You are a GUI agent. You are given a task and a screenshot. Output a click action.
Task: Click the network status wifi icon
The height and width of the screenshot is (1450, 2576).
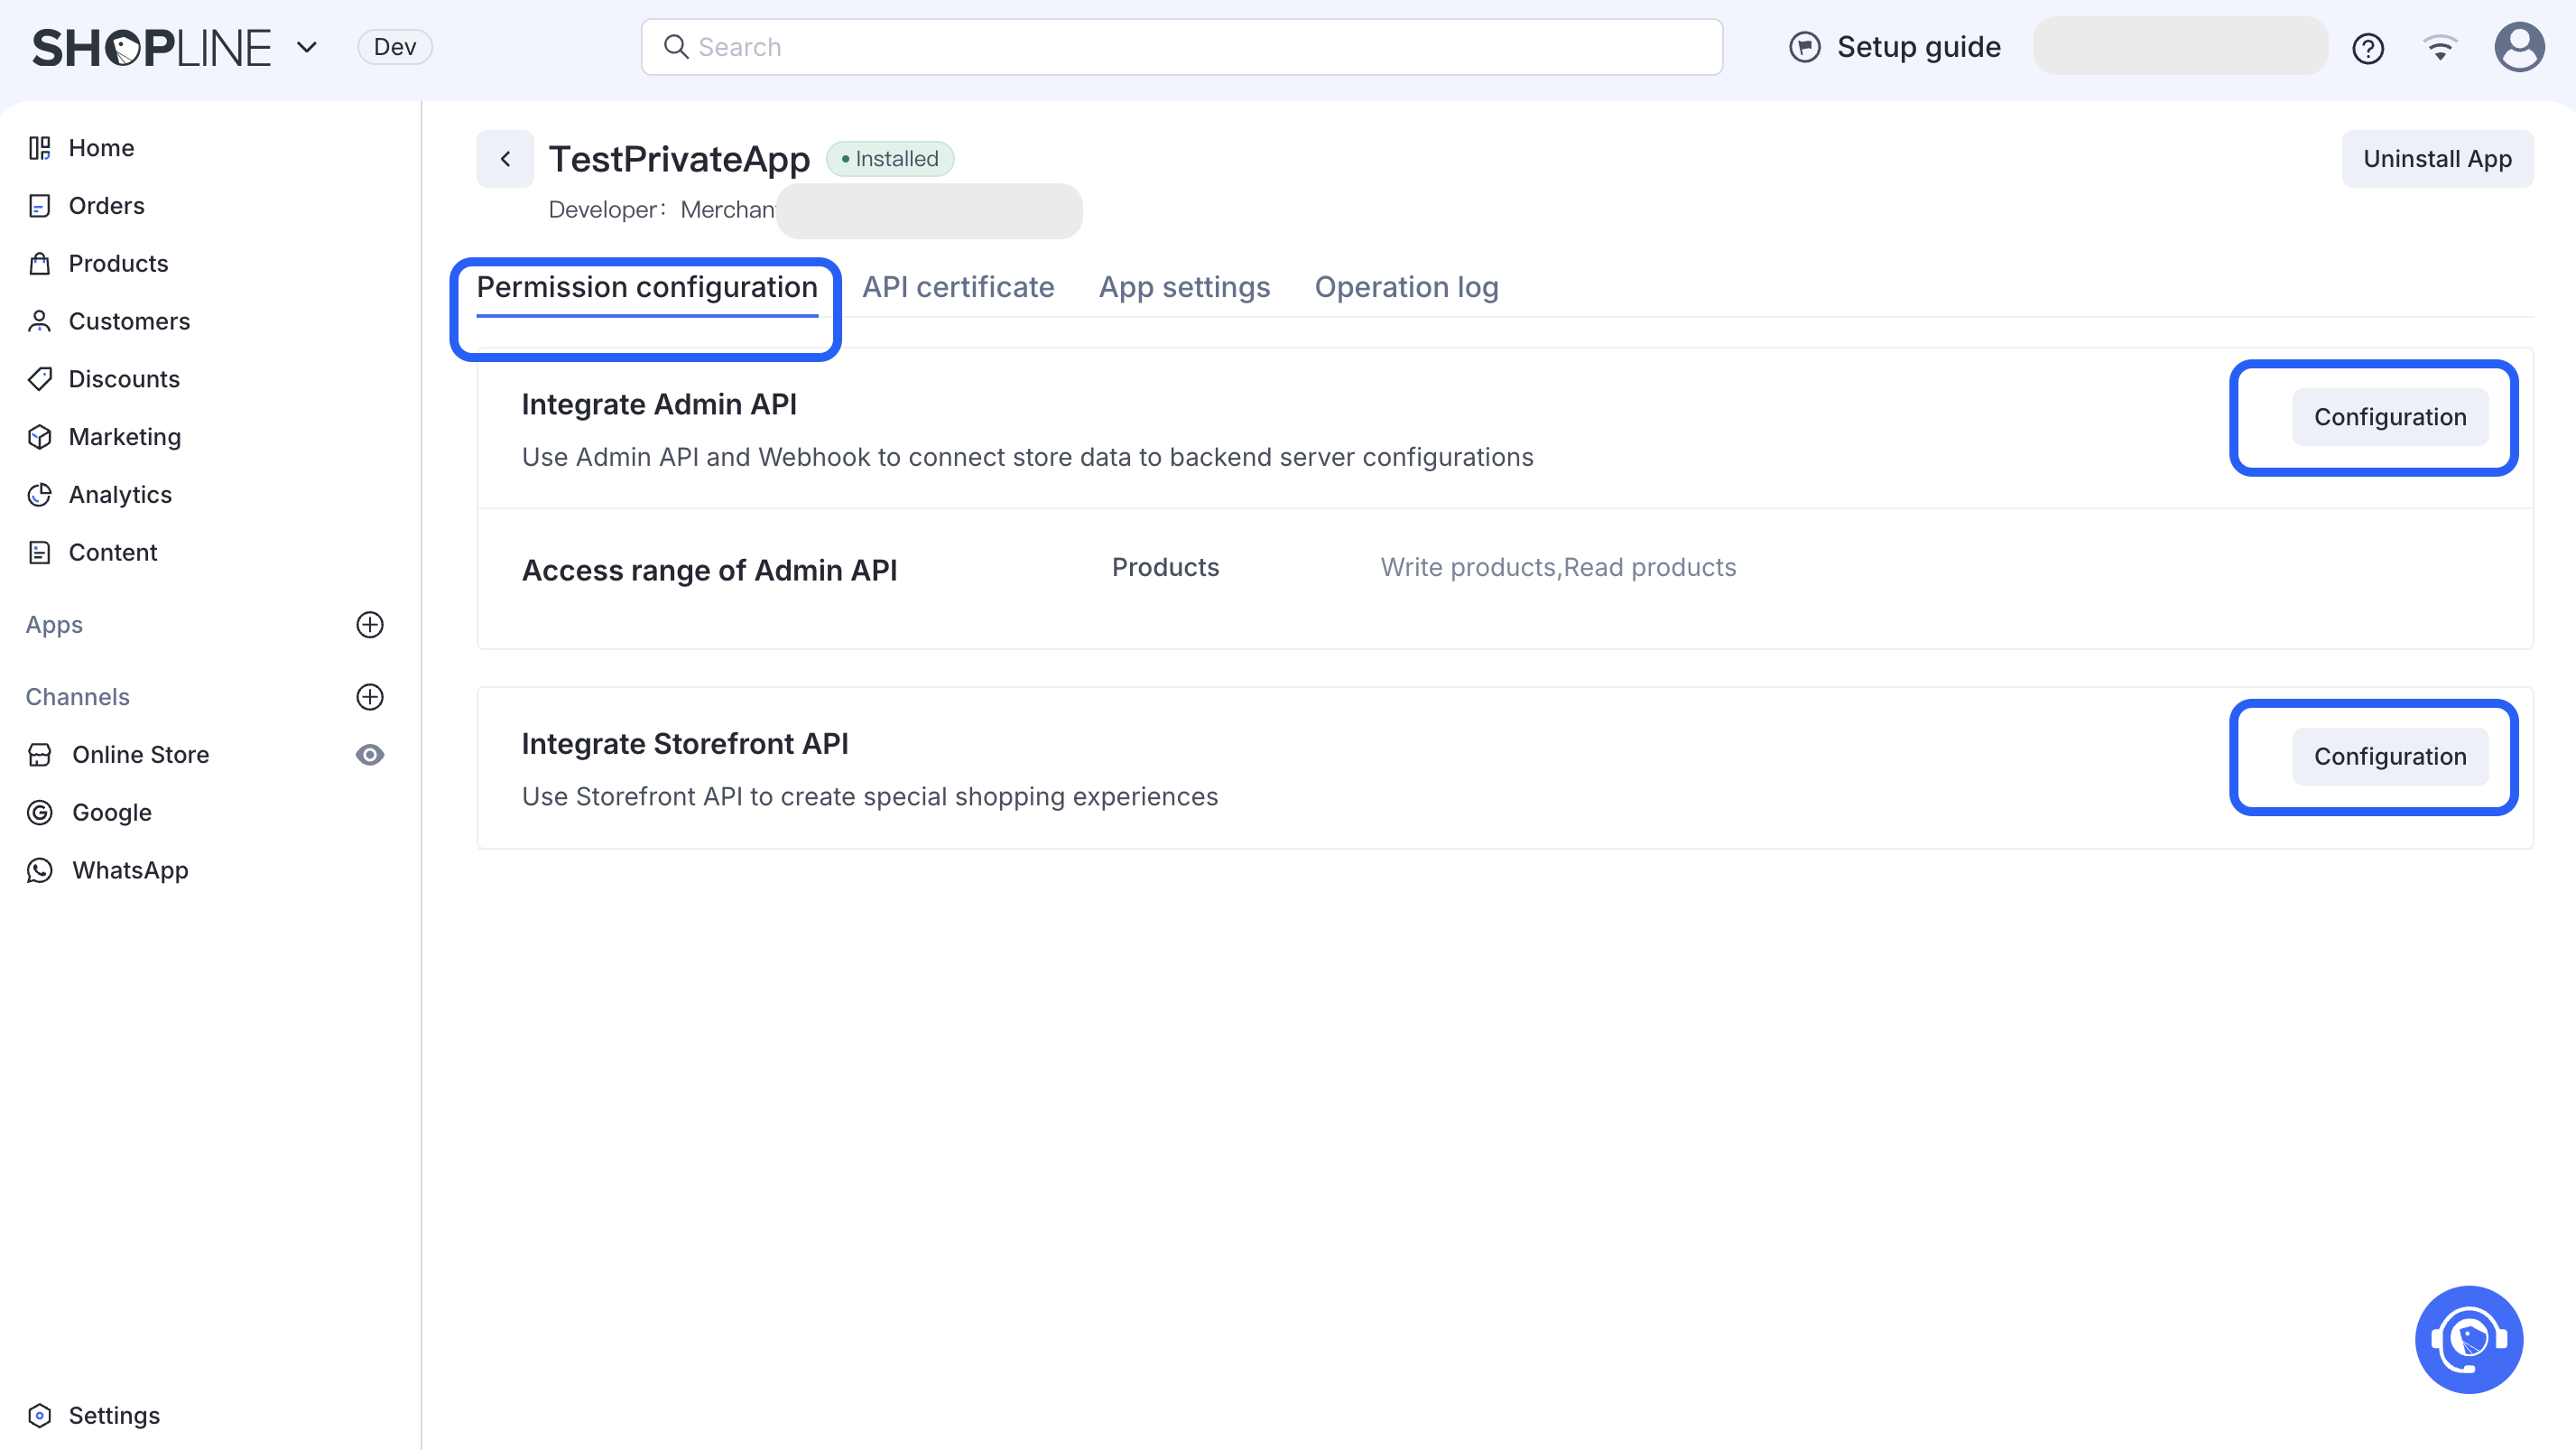click(2440, 48)
